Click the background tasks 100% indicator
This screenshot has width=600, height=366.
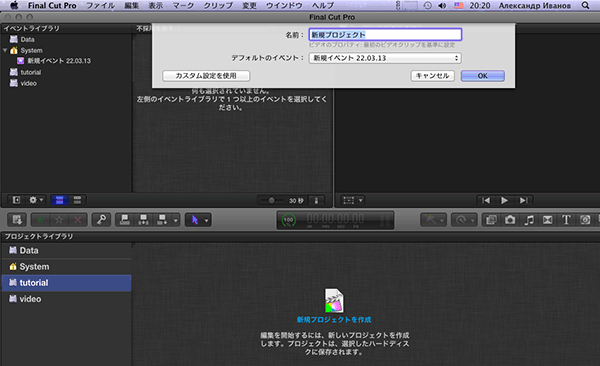(x=289, y=220)
